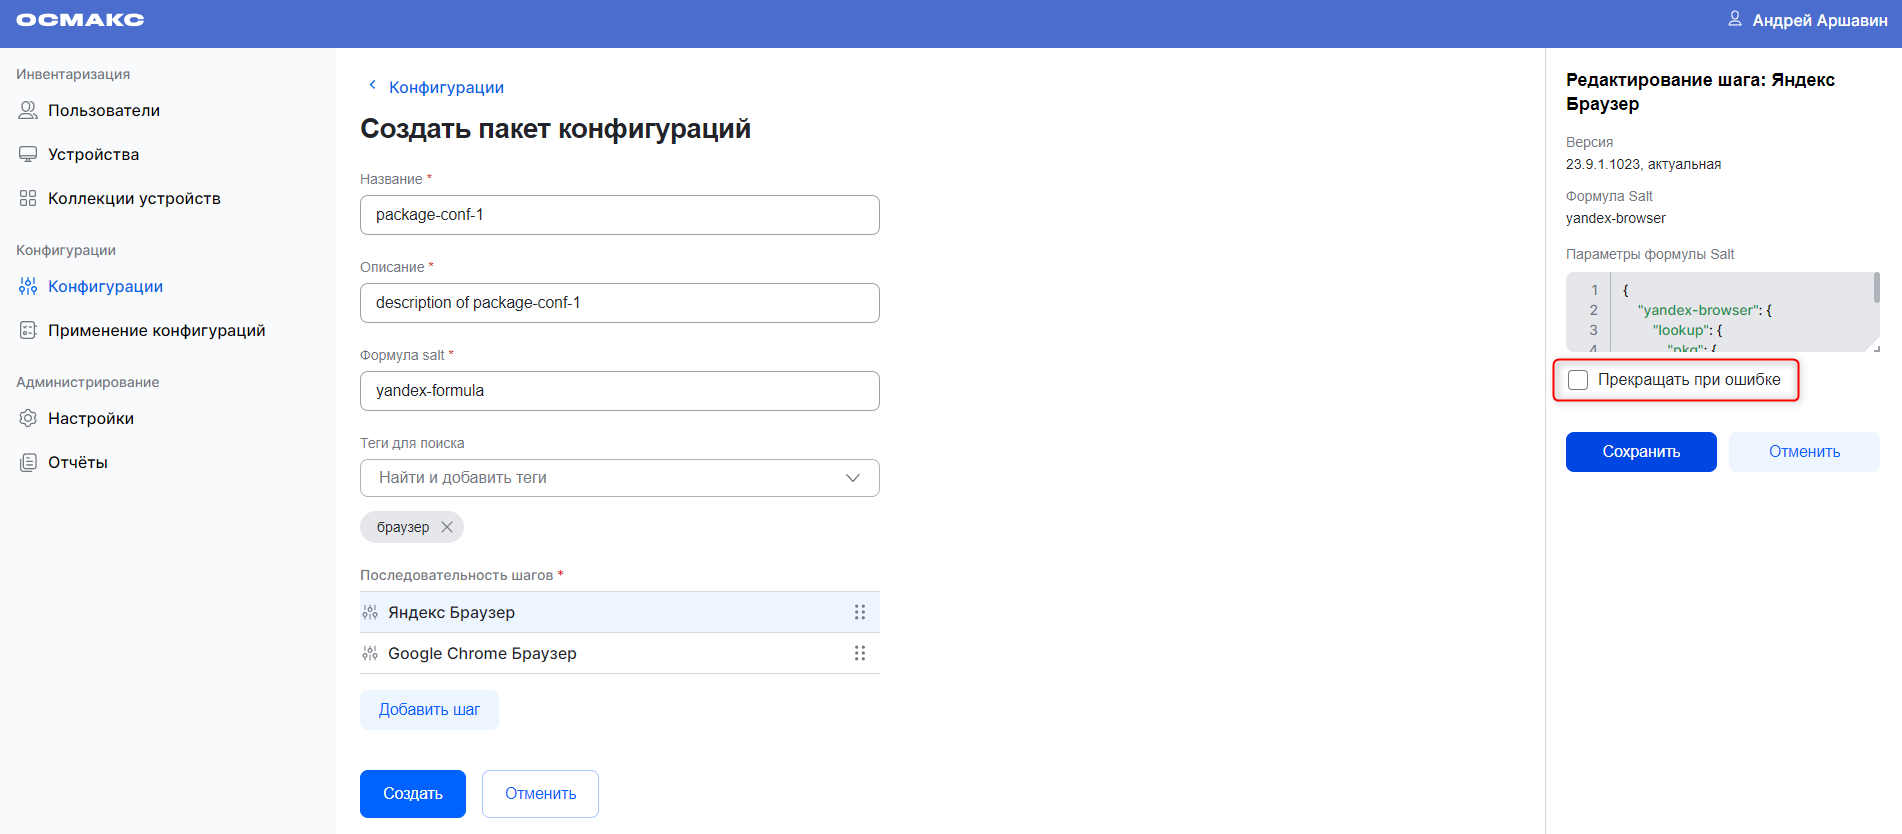Click the Reports document icon
This screenshot has height=834, width=1902.
[x=28, y=462]
